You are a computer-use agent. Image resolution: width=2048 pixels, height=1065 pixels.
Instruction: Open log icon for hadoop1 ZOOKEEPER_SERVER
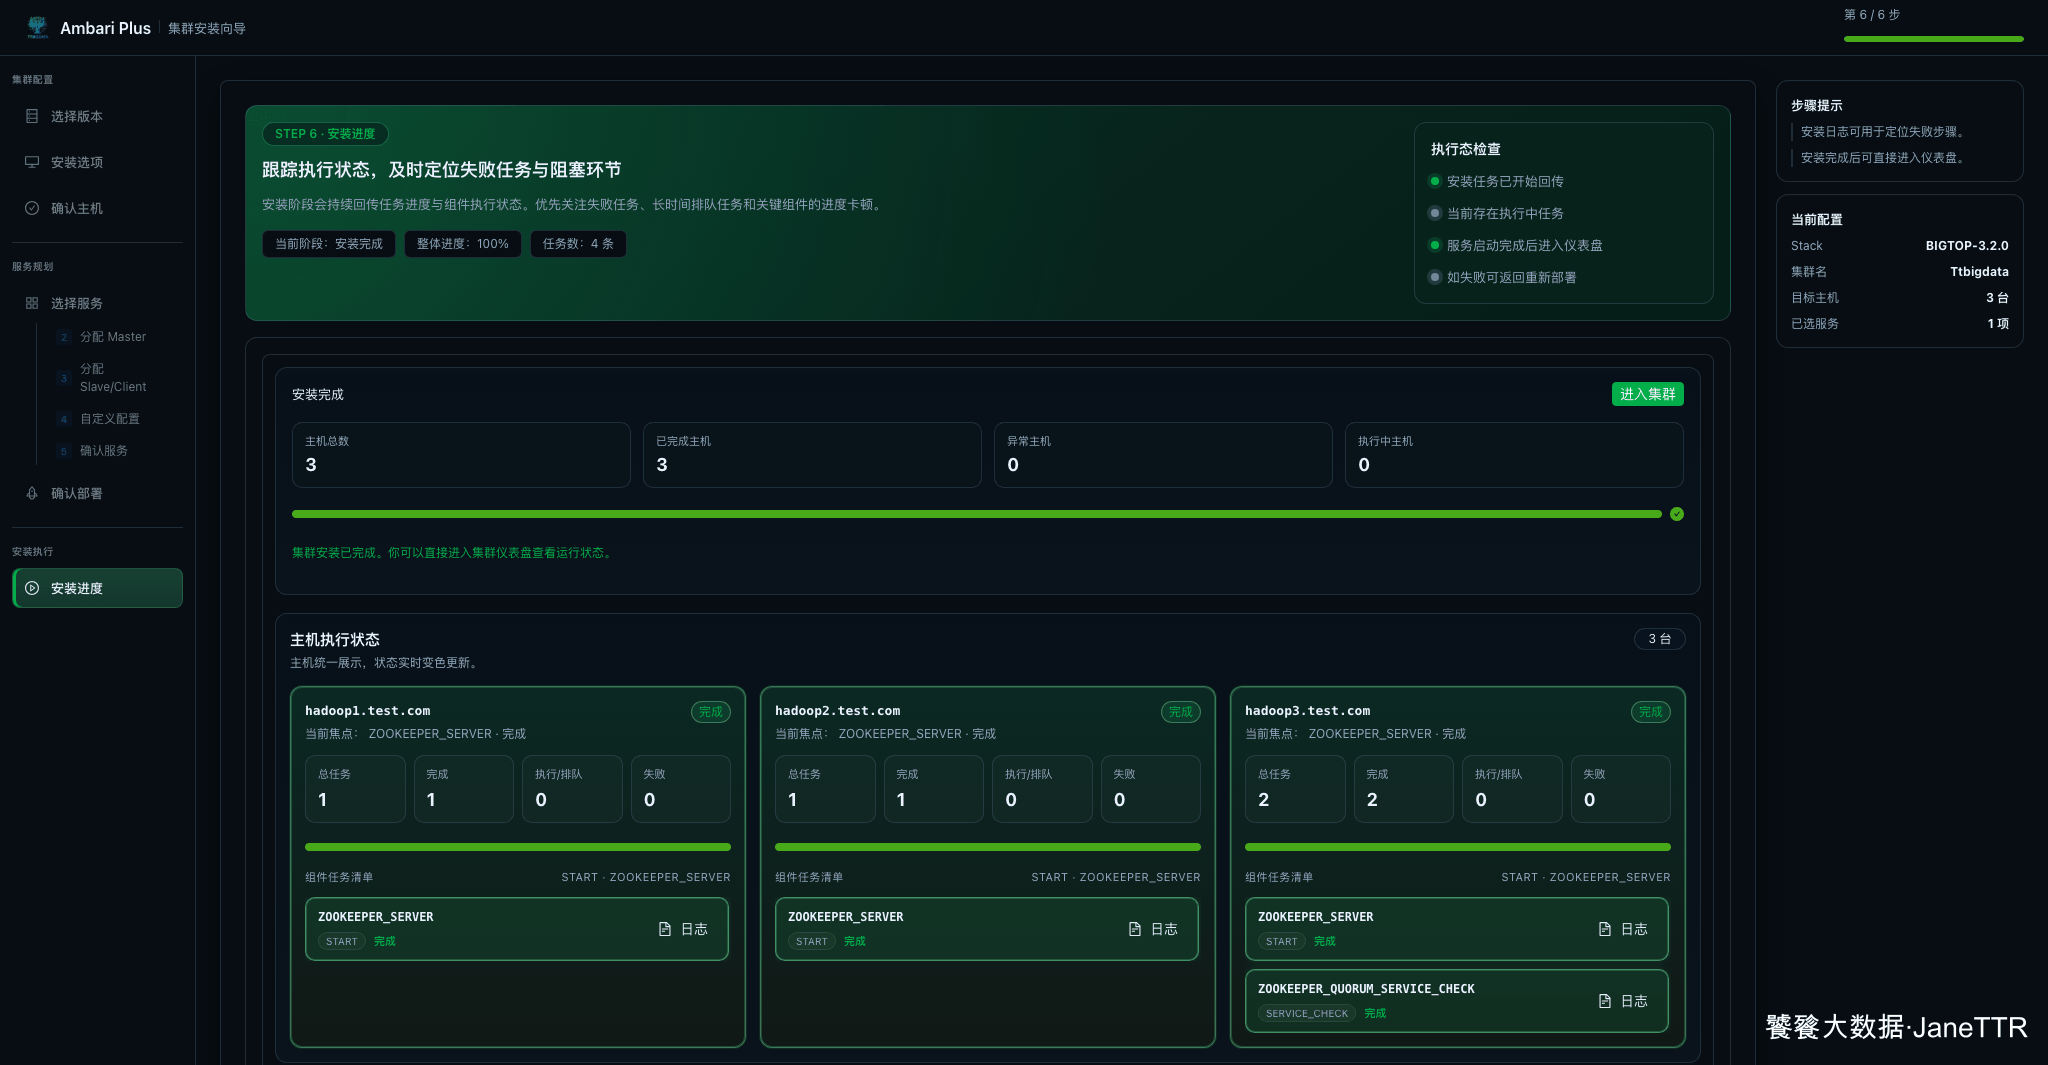tap(665, 929)
